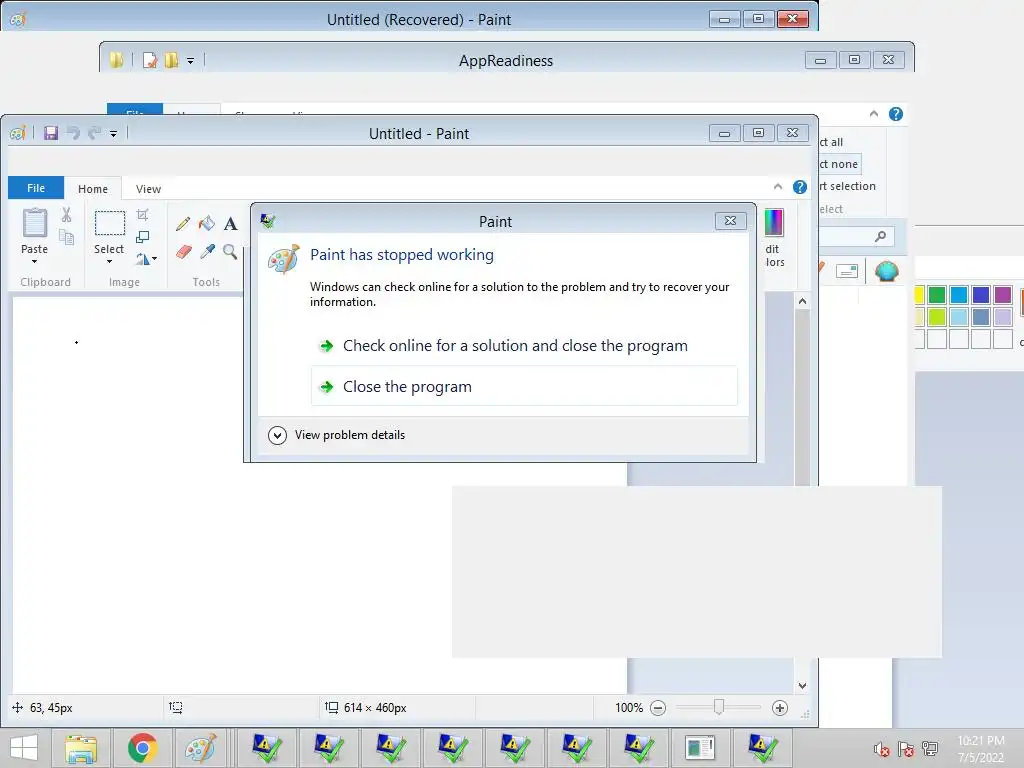Open Paint Help question mark icon

799,187
